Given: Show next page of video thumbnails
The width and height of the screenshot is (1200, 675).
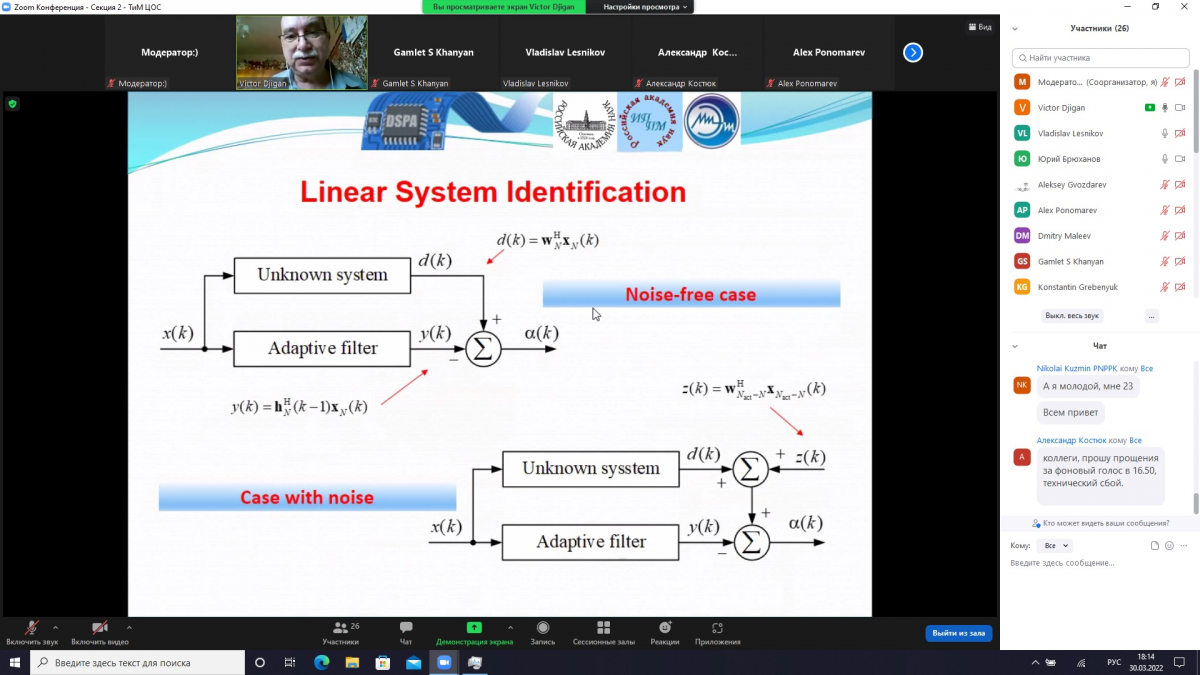Looking at the screenshot, I should [x=913, y=53].
